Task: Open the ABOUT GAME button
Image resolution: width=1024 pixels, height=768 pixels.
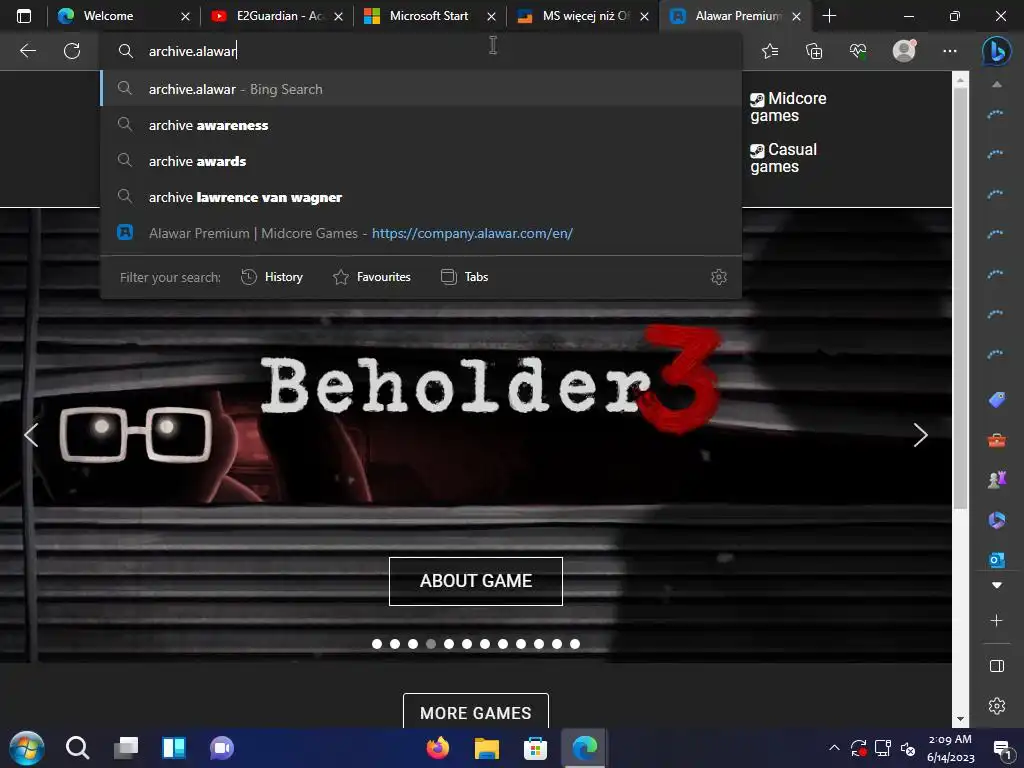Action: (475, 581)
